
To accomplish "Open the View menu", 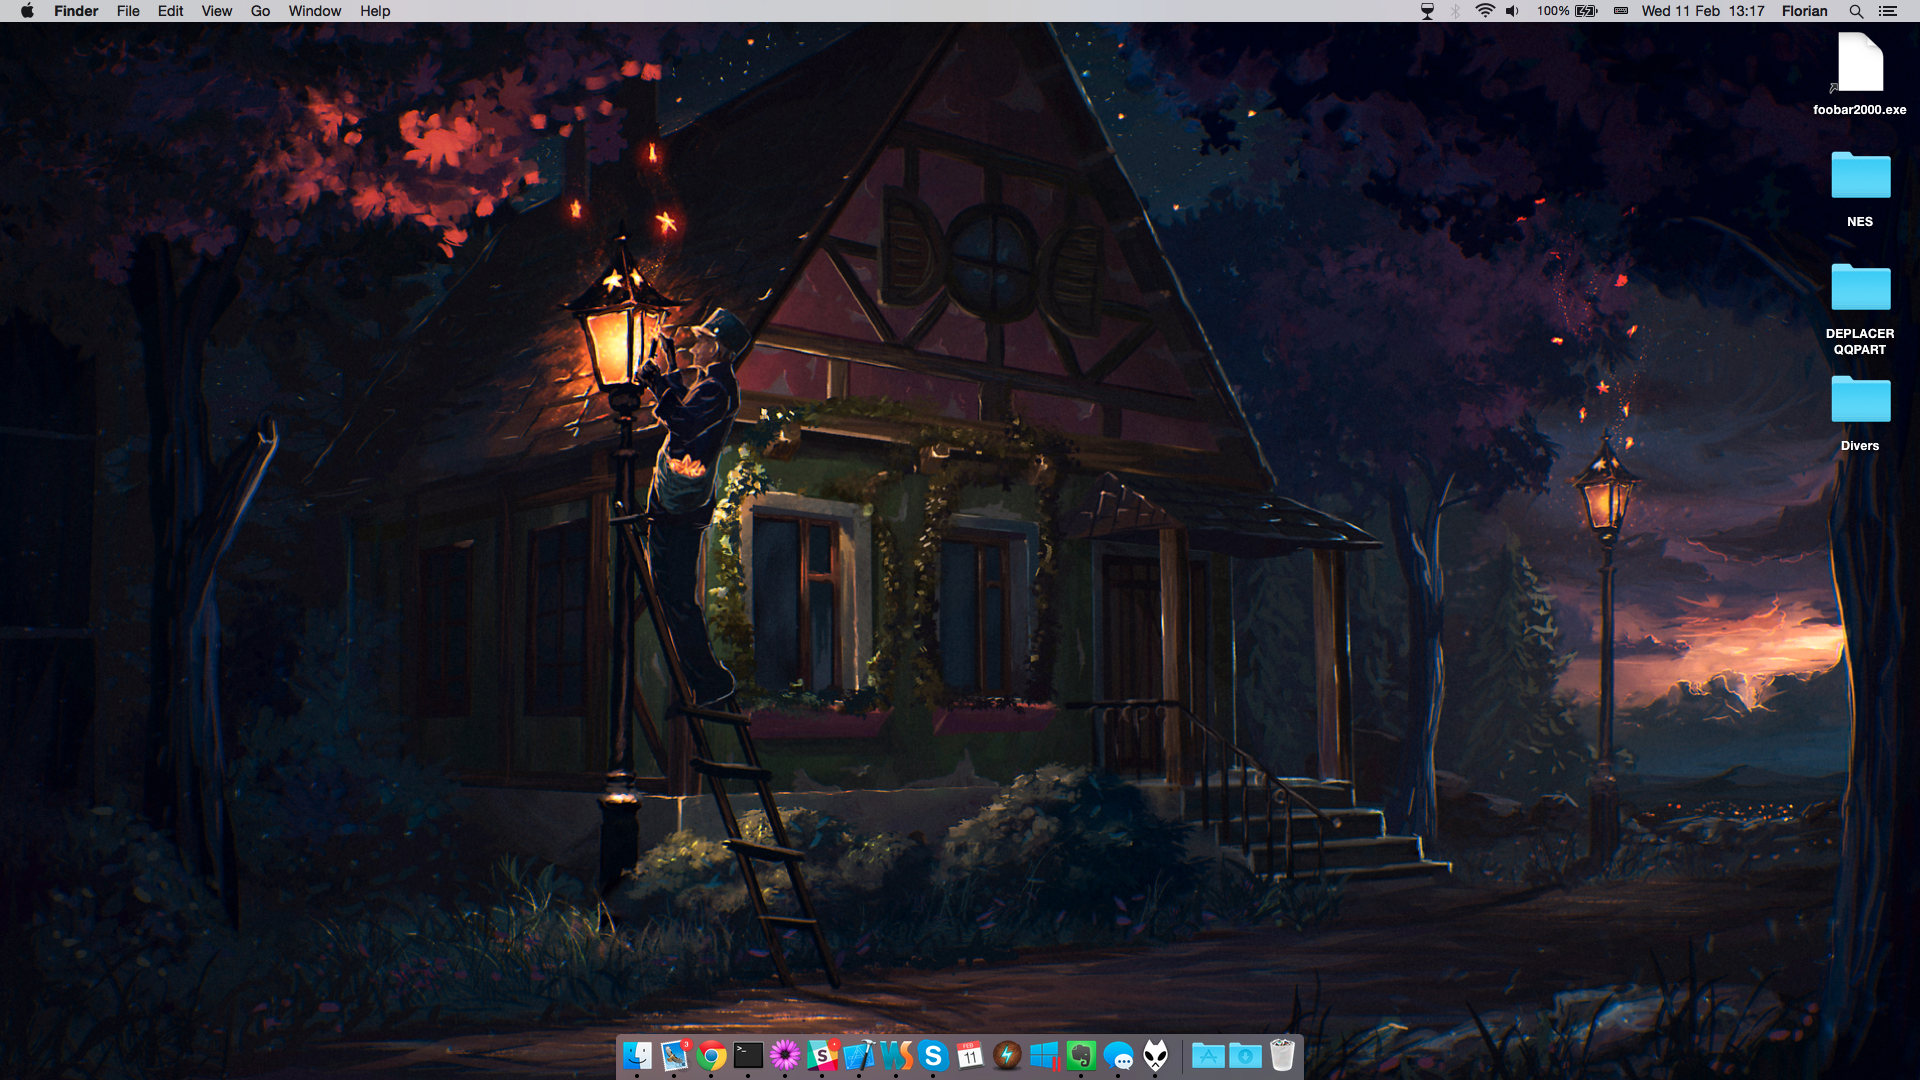I will tap(216, 11).
